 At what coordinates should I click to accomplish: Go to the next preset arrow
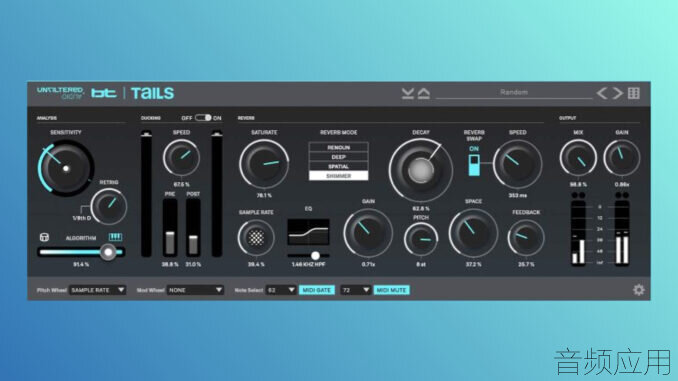click(617, 93)
